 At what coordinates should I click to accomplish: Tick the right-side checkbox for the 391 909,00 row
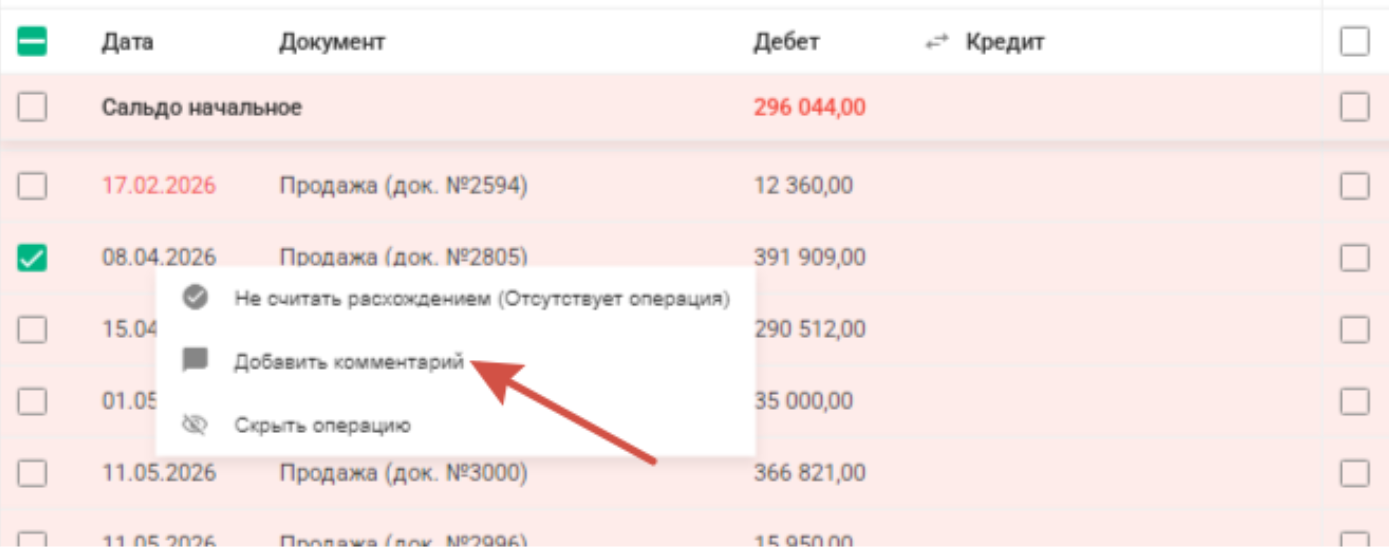click(x=1354, y=258)
